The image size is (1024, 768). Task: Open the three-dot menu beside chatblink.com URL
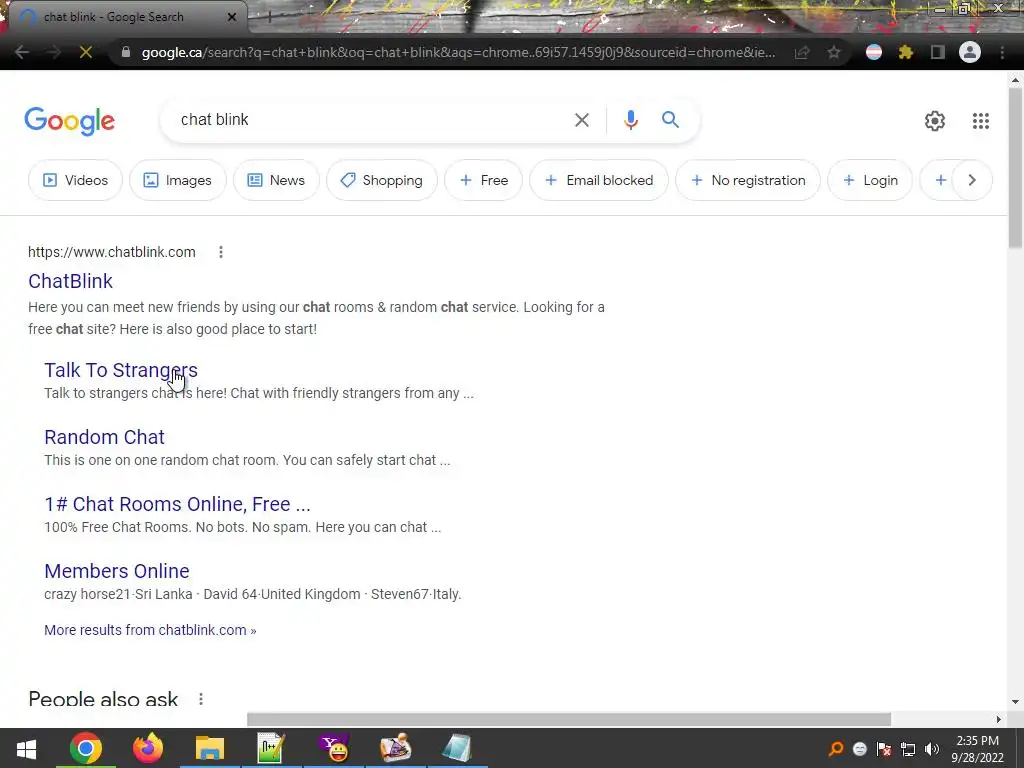221,252
